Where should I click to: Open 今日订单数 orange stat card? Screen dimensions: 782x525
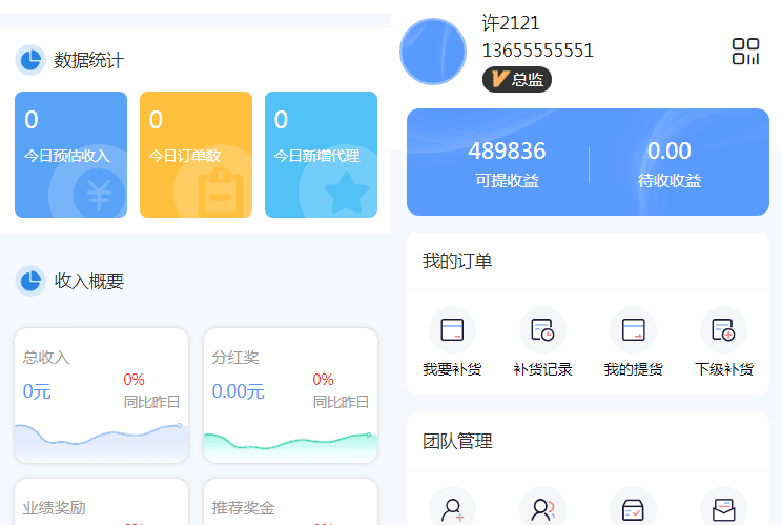click(196, 155)
